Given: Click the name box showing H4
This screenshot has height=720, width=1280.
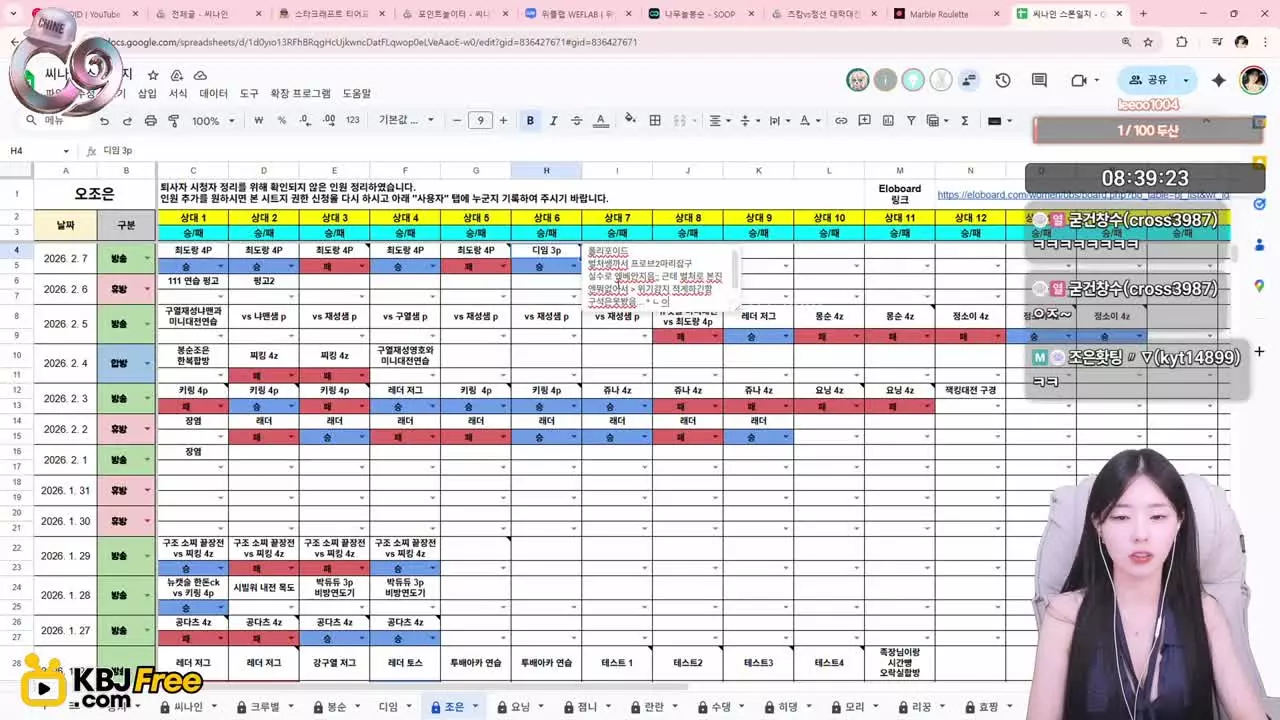Looking at the screenshot, I should (x=37, y=150).
